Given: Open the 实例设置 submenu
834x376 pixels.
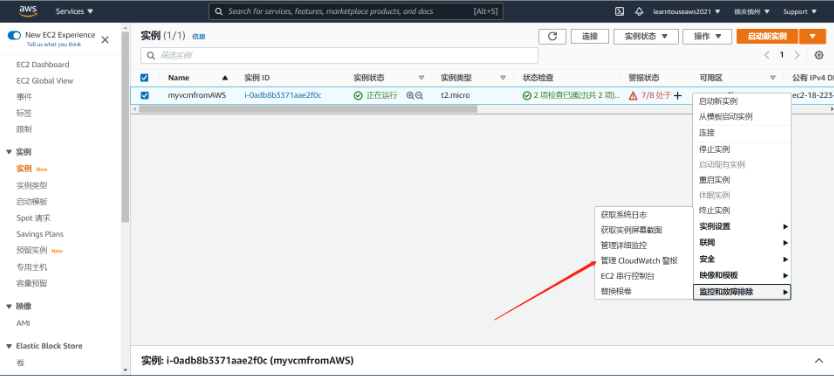Looking at the screenshot, I should click(x=743, y=227).
